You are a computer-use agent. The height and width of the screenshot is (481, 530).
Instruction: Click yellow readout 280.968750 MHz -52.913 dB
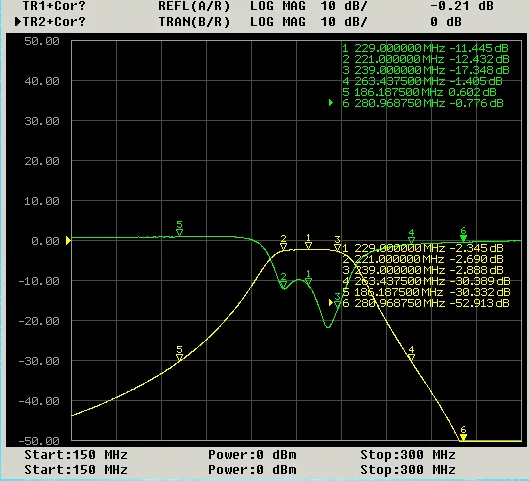426,303
